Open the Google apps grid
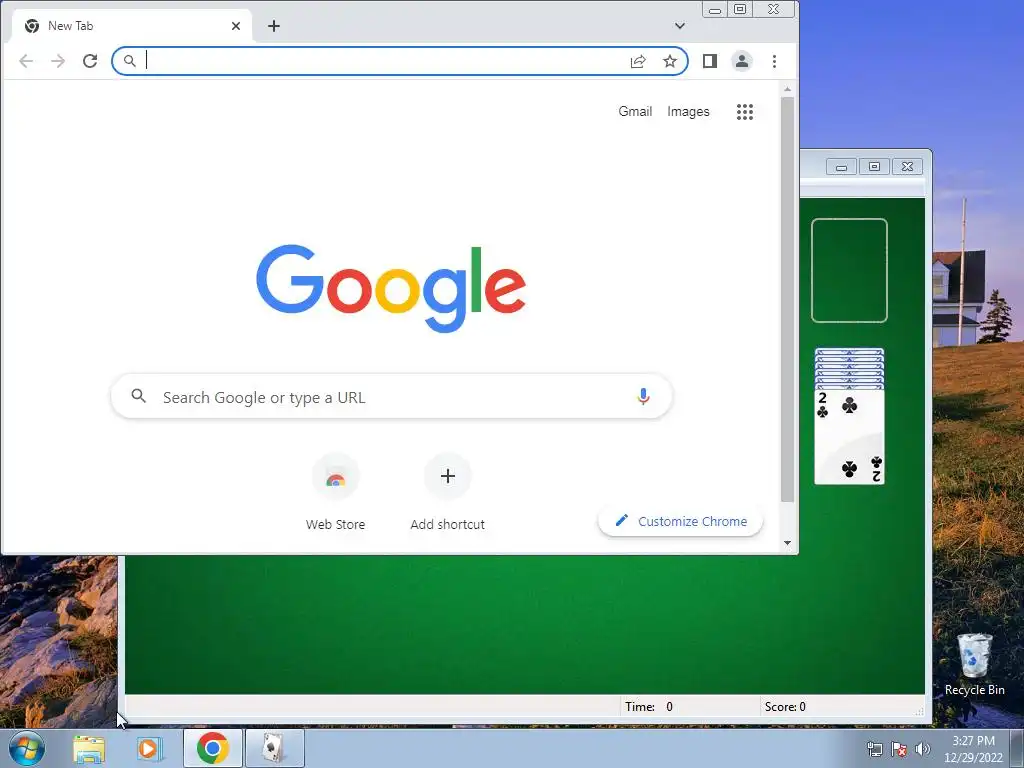The height and width of the screenshot is (768, 1024). click(x=744, y=112)
